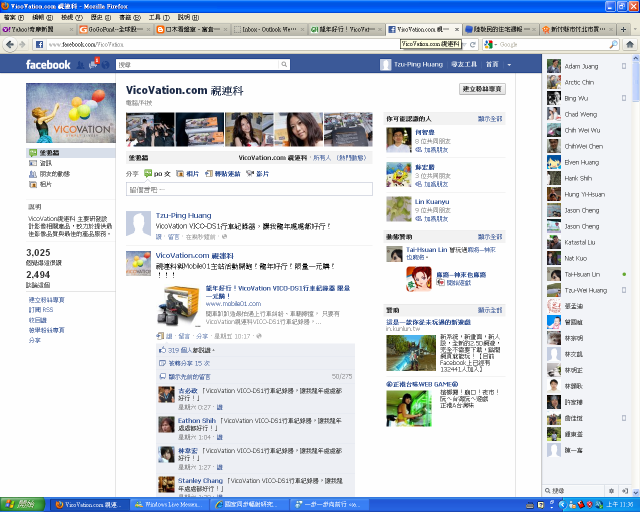This screenshot has width=640, height=512.
Task: Click inside the Facebook search field
Action: point(198,65)
